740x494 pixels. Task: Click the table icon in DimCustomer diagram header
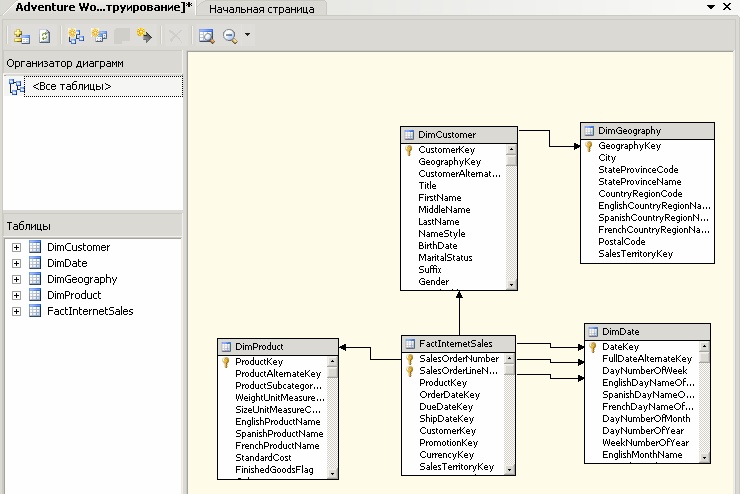(x=410, y=135)
